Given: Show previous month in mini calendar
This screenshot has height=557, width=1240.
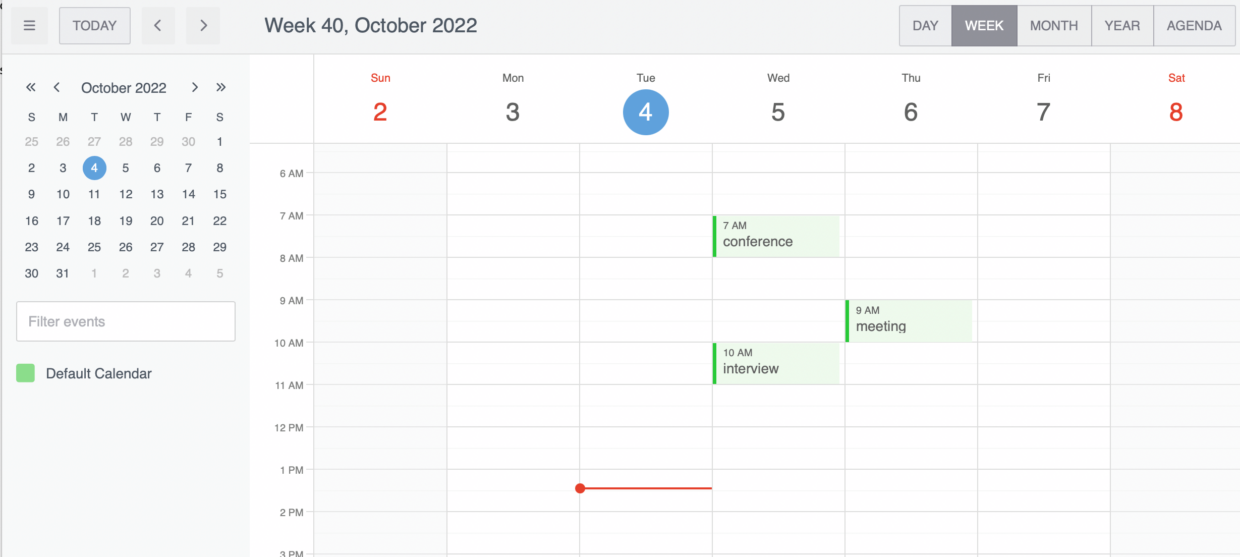Looking at the screenshot, I should click(x=57, y=88).
